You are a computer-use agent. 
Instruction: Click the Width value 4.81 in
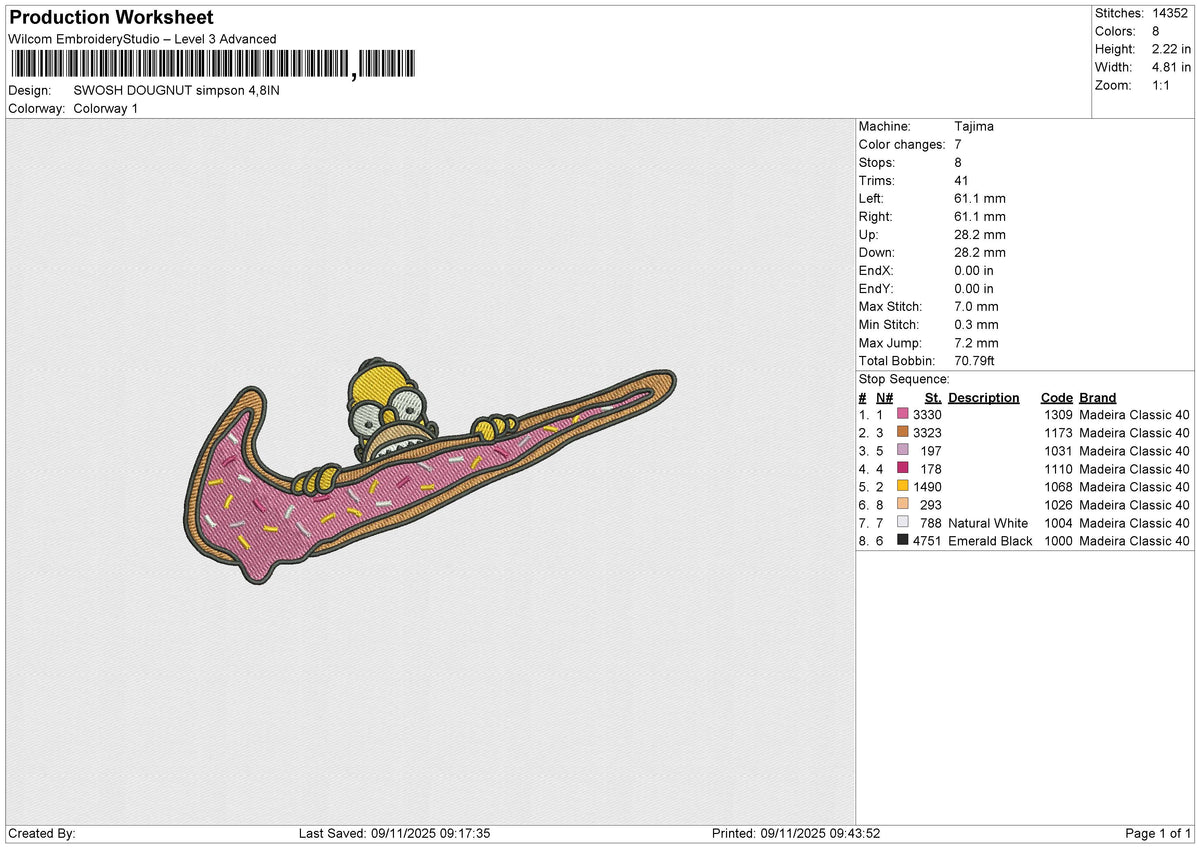point(1171,67)
